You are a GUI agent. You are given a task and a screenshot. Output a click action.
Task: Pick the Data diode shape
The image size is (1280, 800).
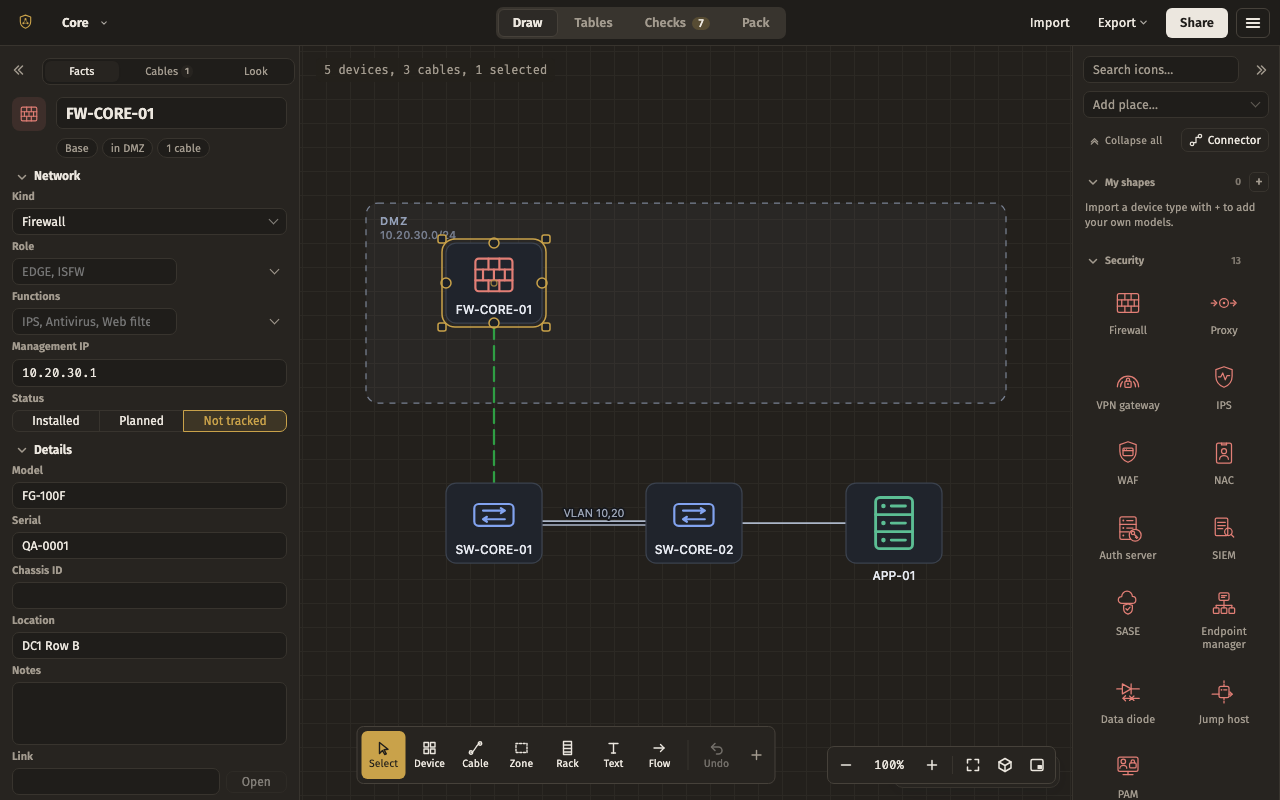pos(1128,691)
